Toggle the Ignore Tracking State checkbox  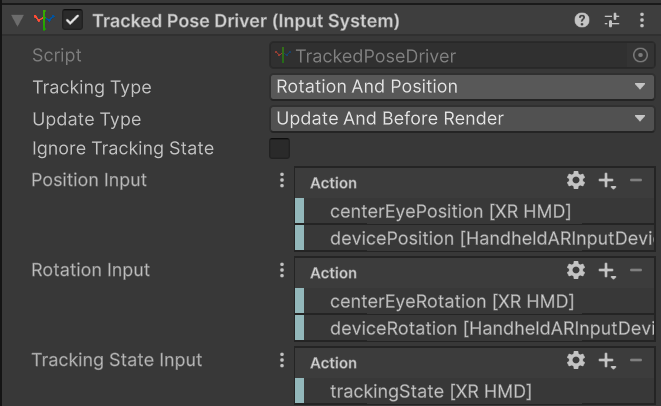click(280, 149)
